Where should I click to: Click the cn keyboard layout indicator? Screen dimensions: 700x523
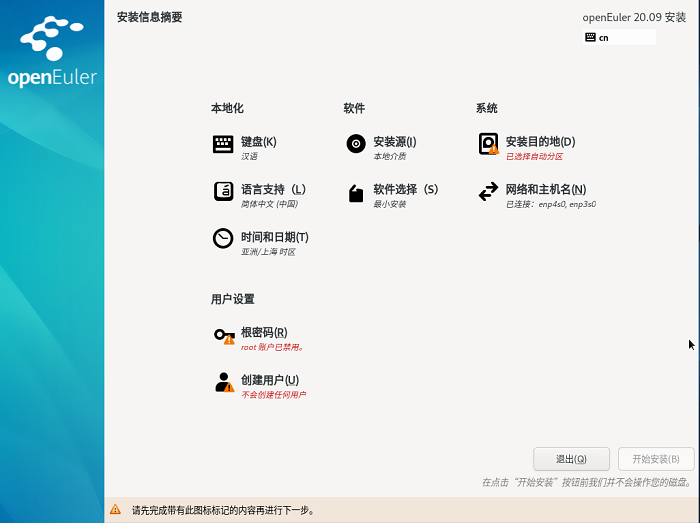pos(618,37)
